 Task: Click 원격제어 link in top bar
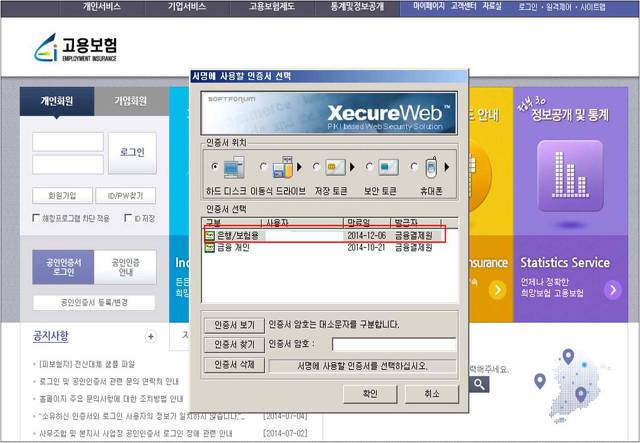click(x=558, y=7)
